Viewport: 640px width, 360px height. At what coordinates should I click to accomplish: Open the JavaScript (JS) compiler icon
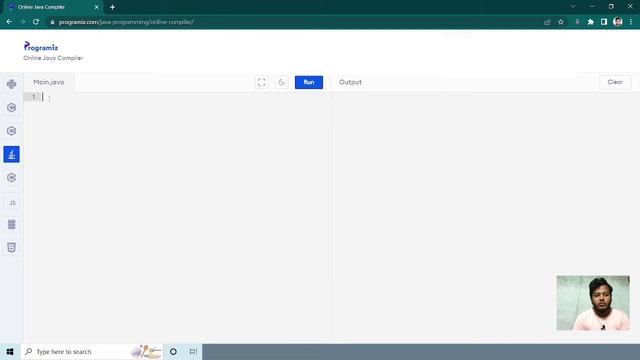tap(11, 202)
